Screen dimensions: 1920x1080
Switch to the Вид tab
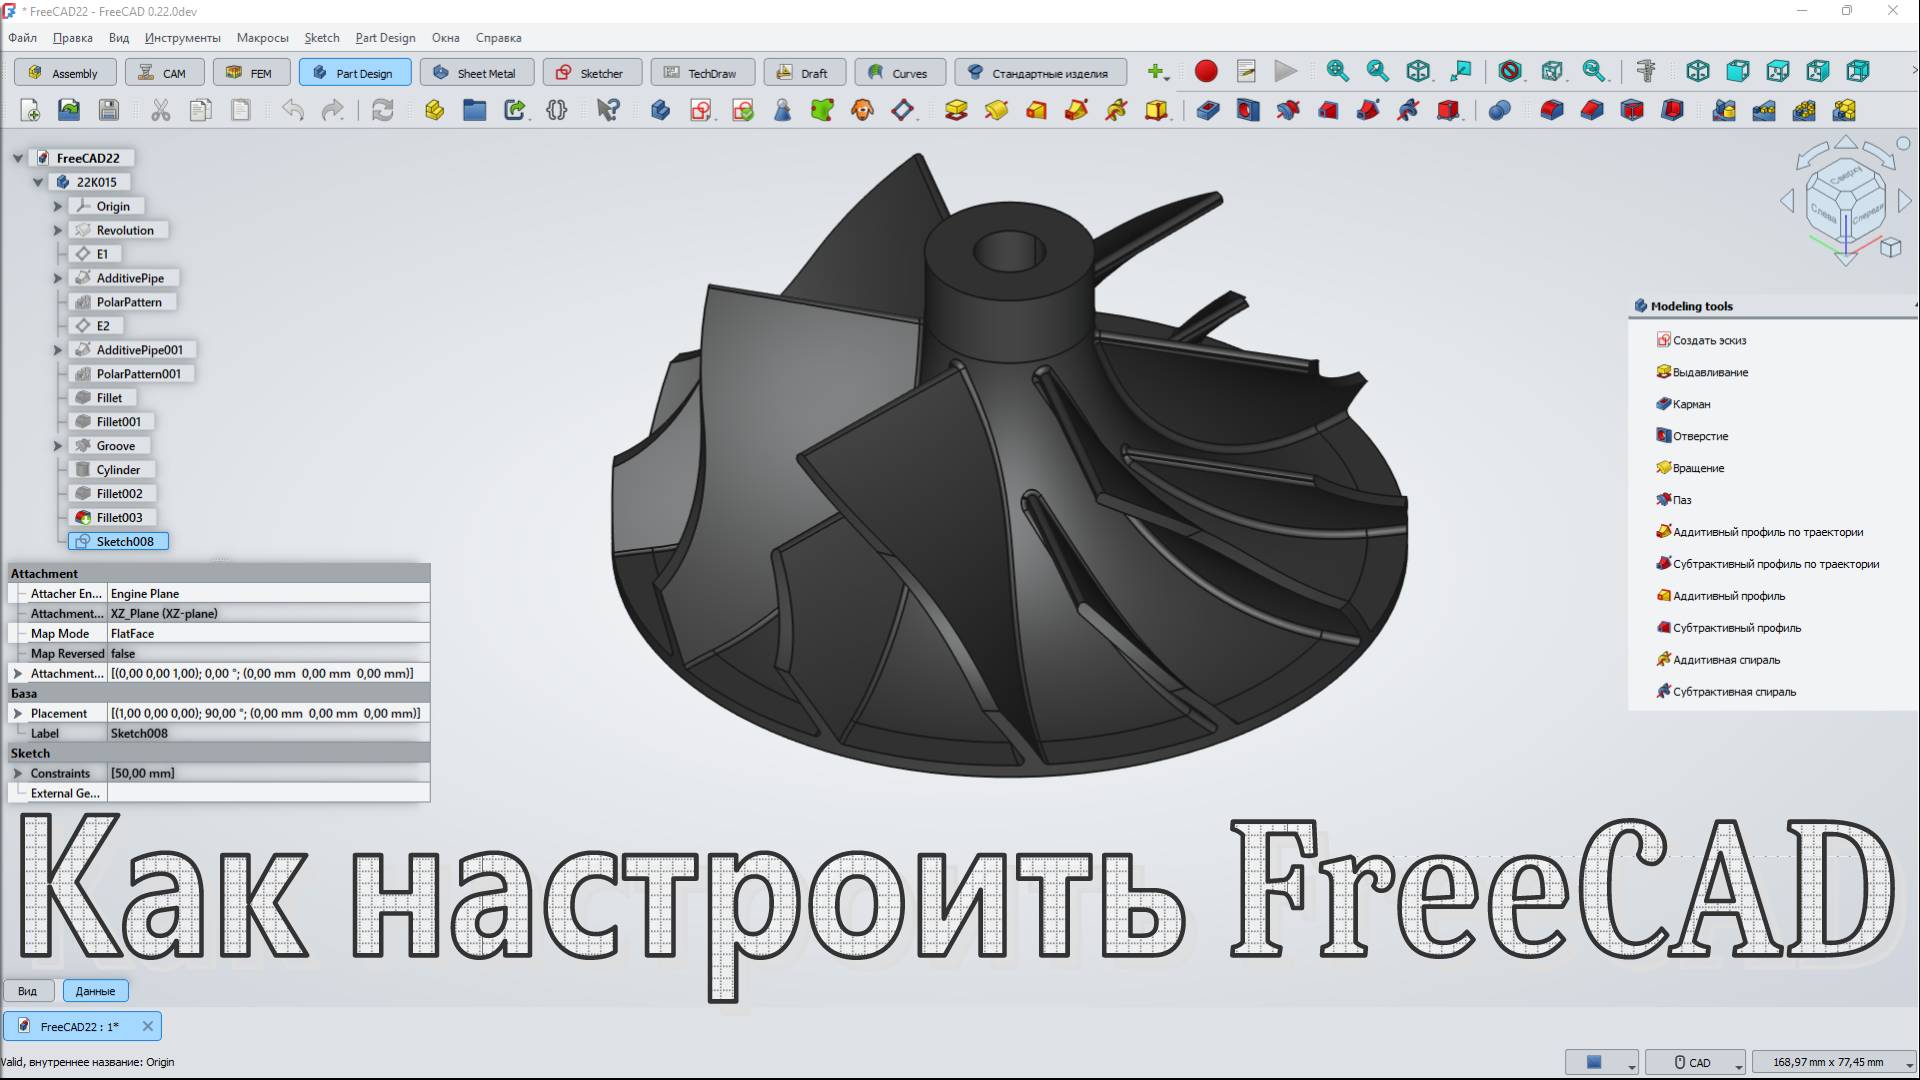click(27, 990)
